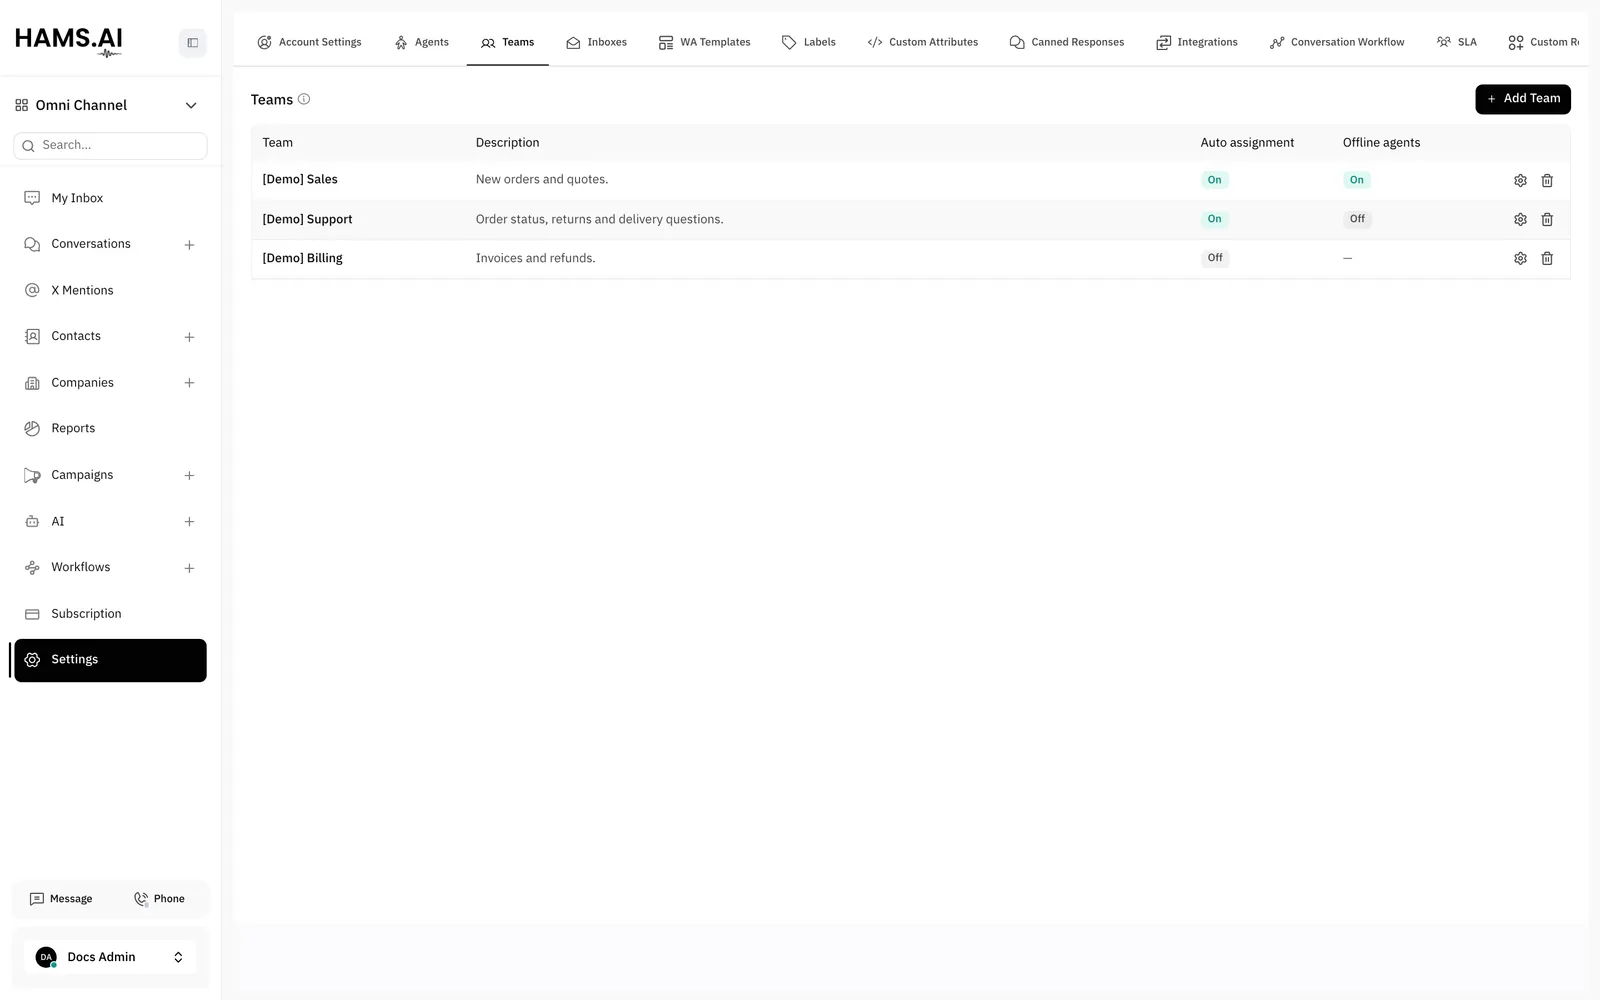1600x1000 pixels.
Task: Open the Subscription page
Action: tap(110, 614)
